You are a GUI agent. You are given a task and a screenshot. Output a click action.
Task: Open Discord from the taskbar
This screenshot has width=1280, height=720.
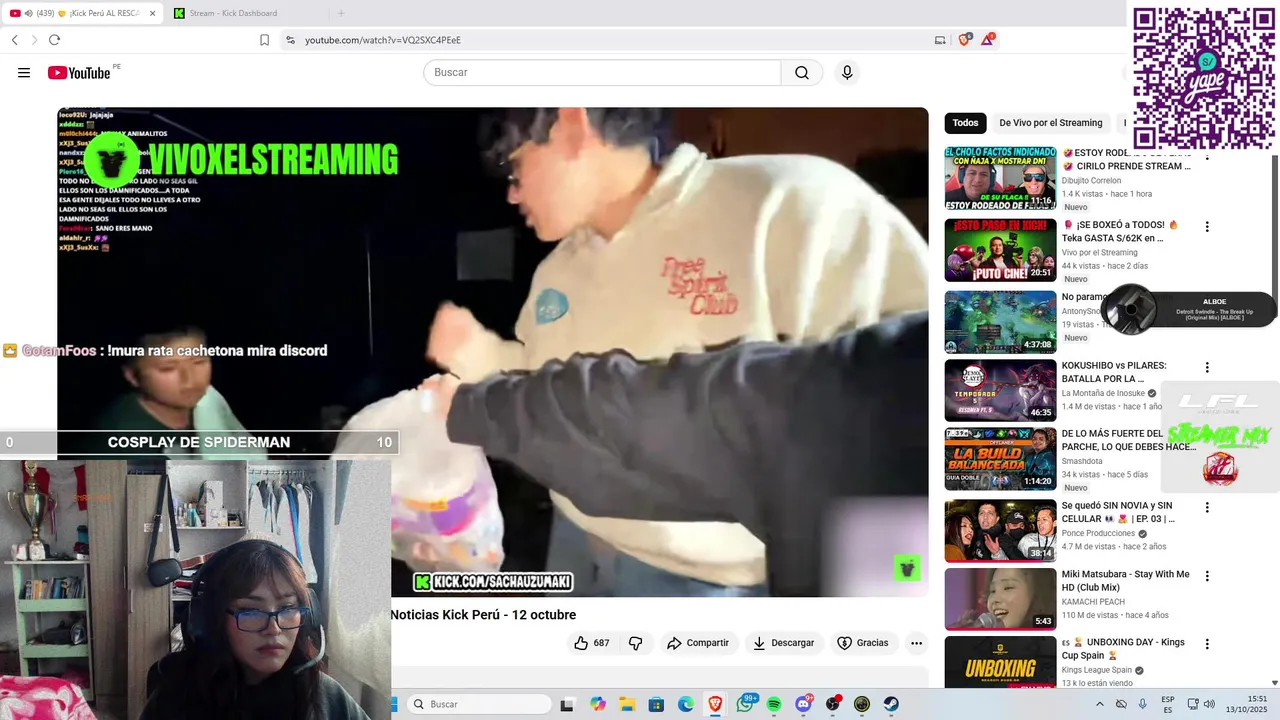[803, 704]
